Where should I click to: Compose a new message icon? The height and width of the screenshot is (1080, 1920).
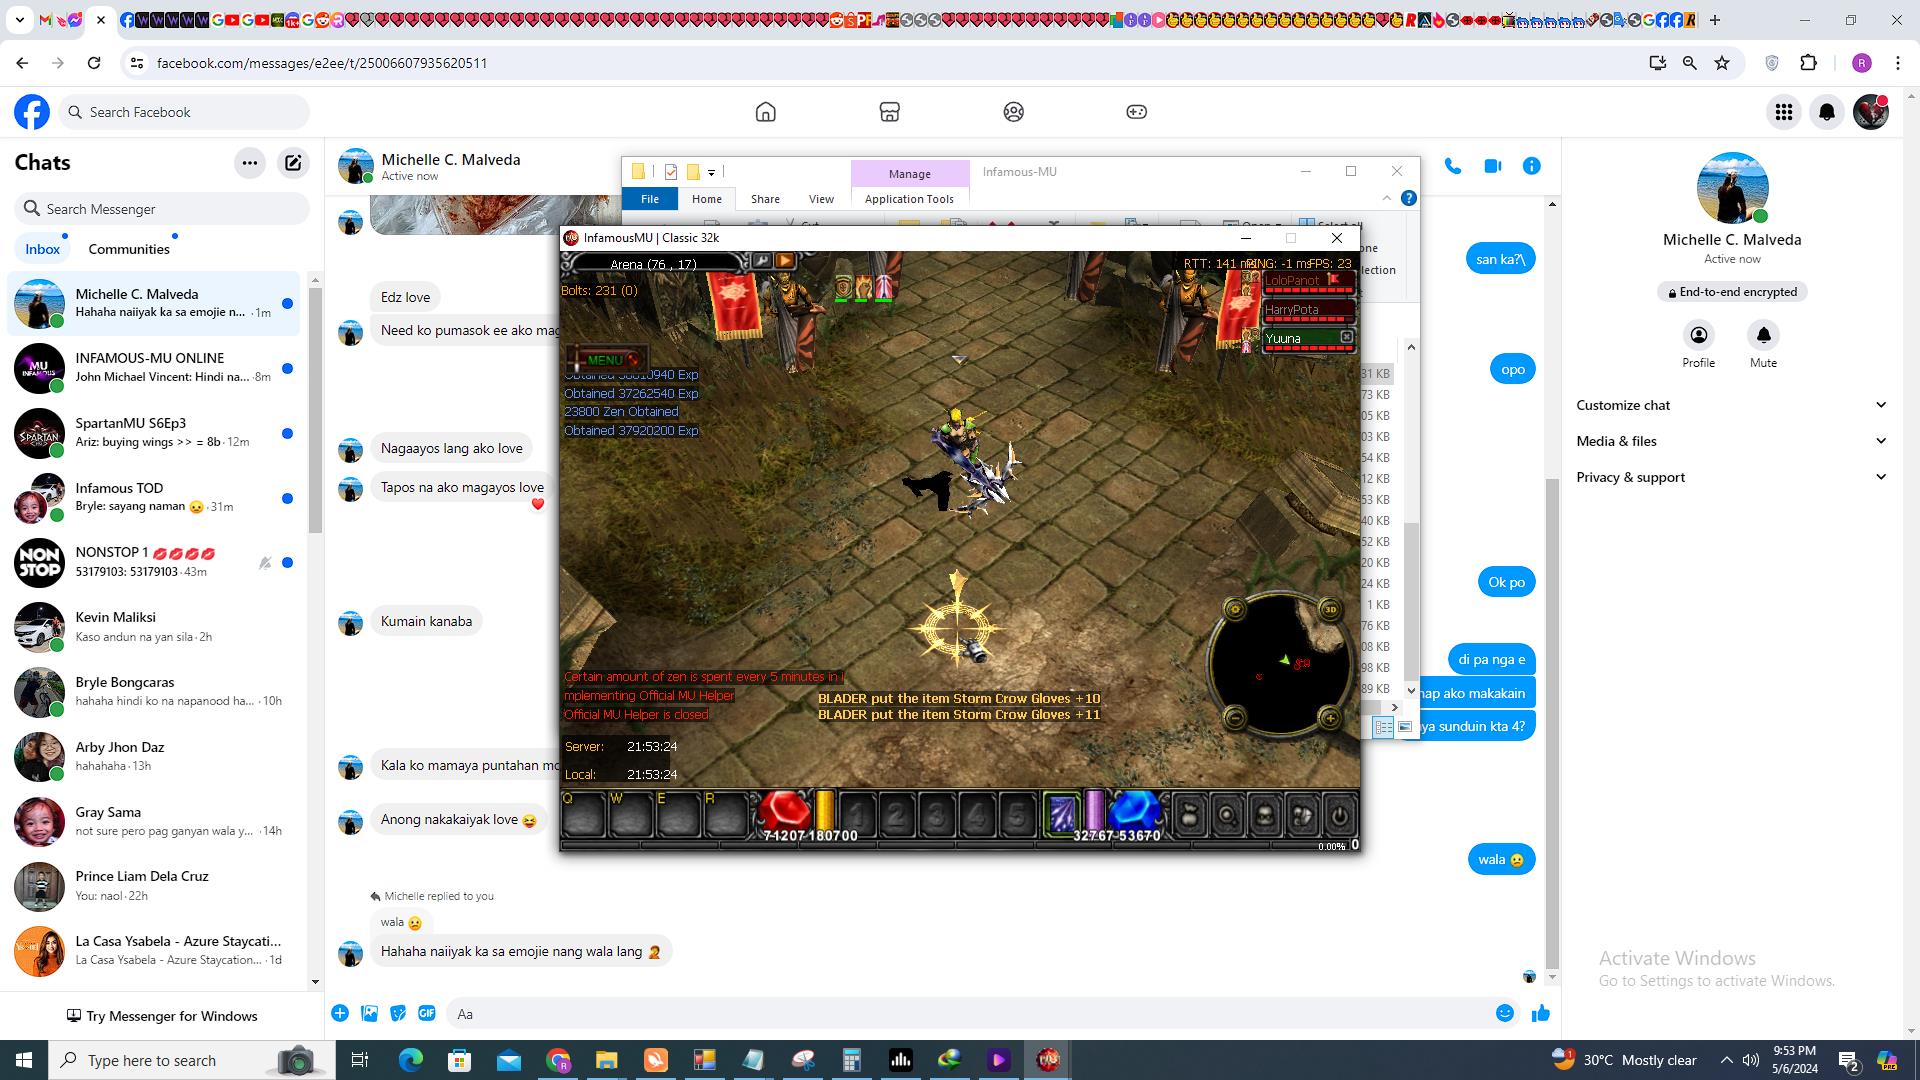293,163
